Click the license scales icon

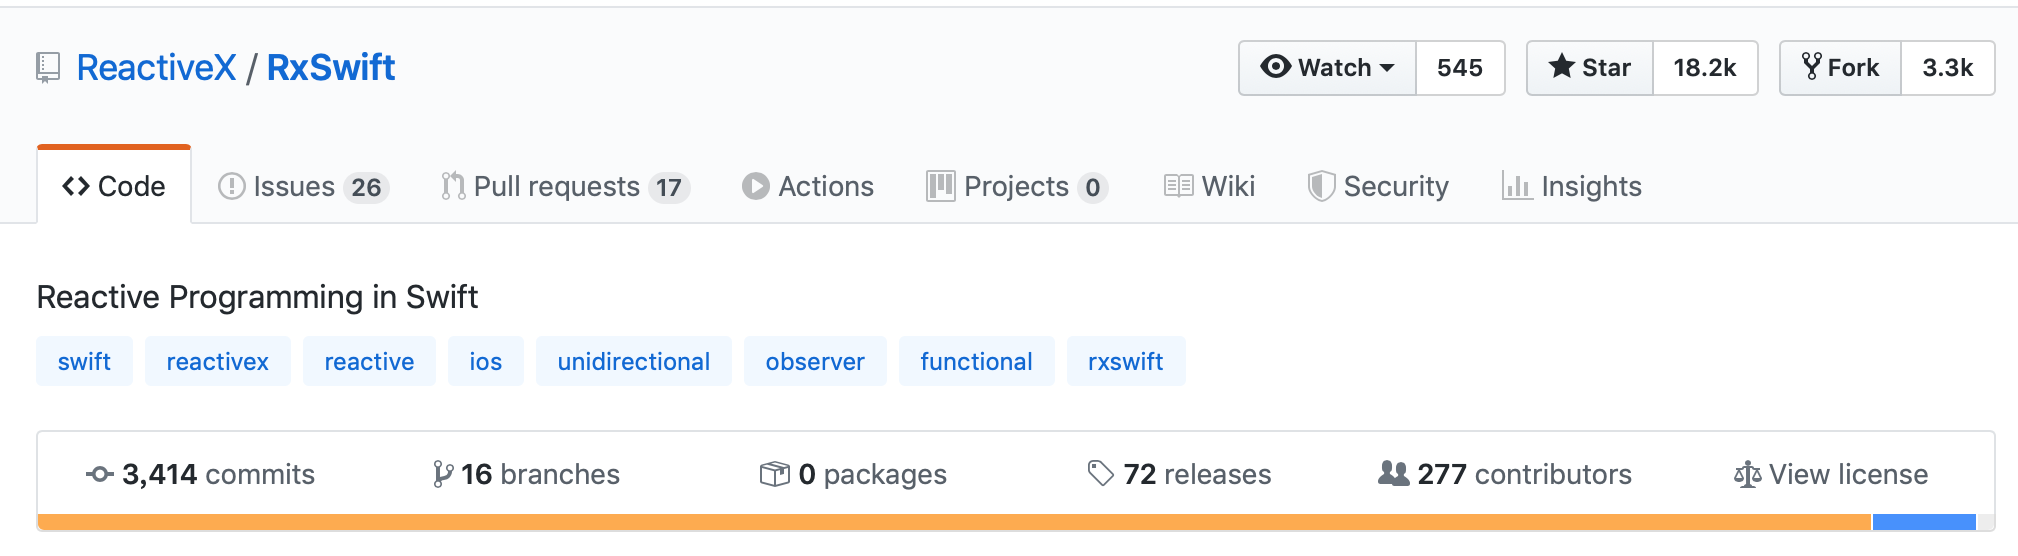pyautogui.click(x=1747, y=474)
